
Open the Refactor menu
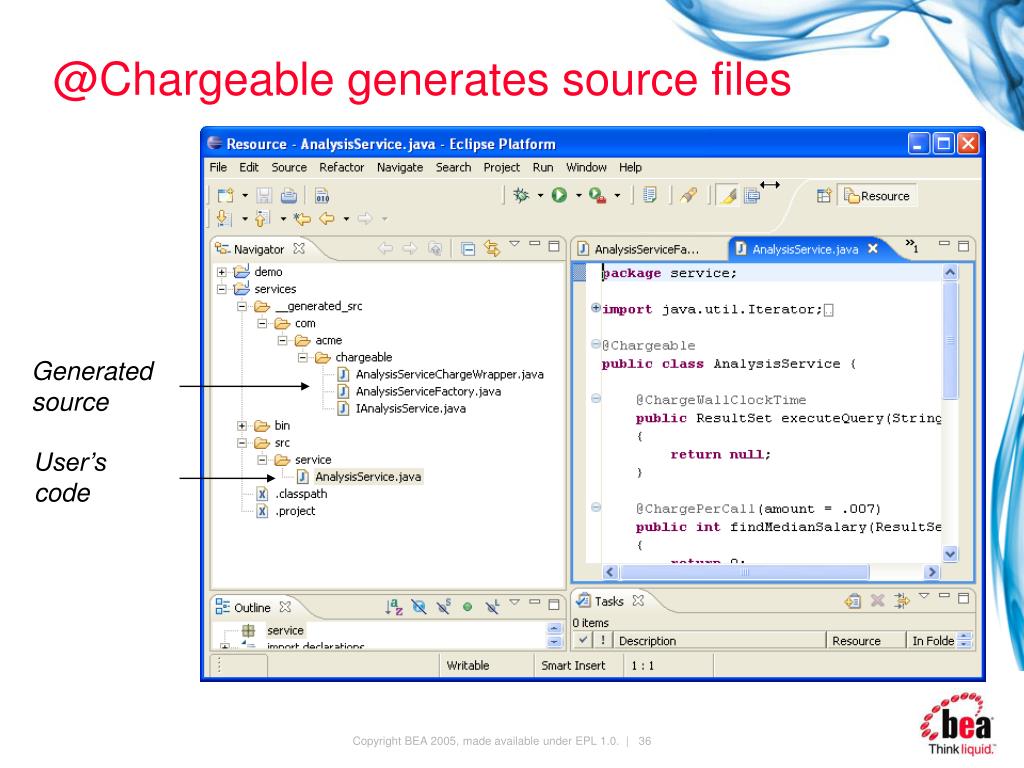coord(342,167)
